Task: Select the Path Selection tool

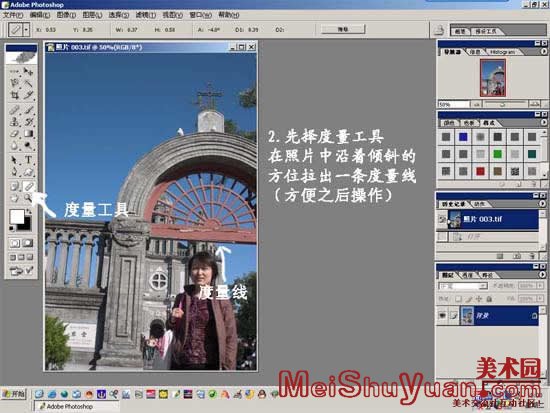Action: [14, 160]
